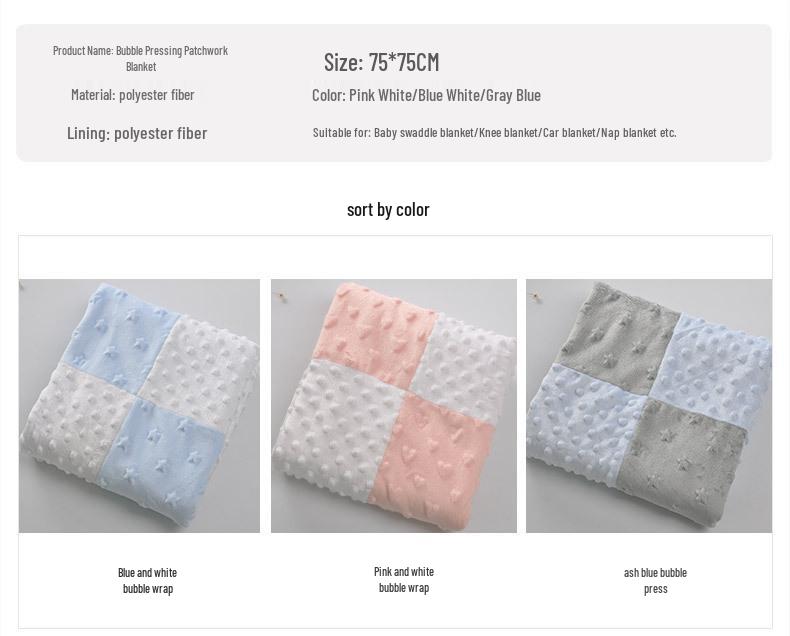The width and height of the screenshot is (790, 636).
Task: Click the Color options text line
Action: pyautogui.click(x=426, y=95)
